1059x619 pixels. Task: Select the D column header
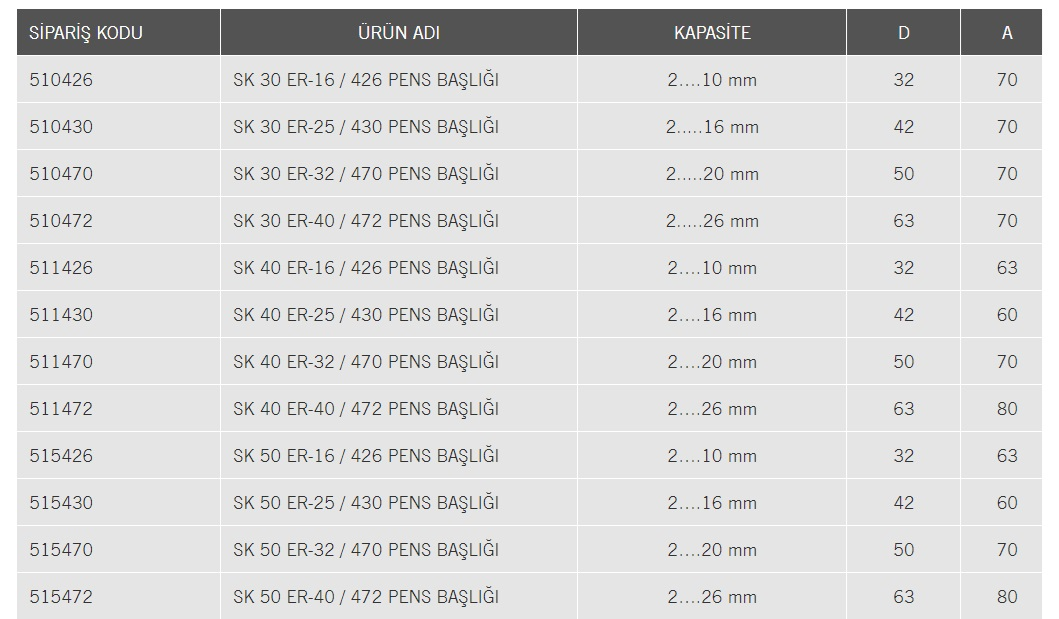(x=903, y=32)
